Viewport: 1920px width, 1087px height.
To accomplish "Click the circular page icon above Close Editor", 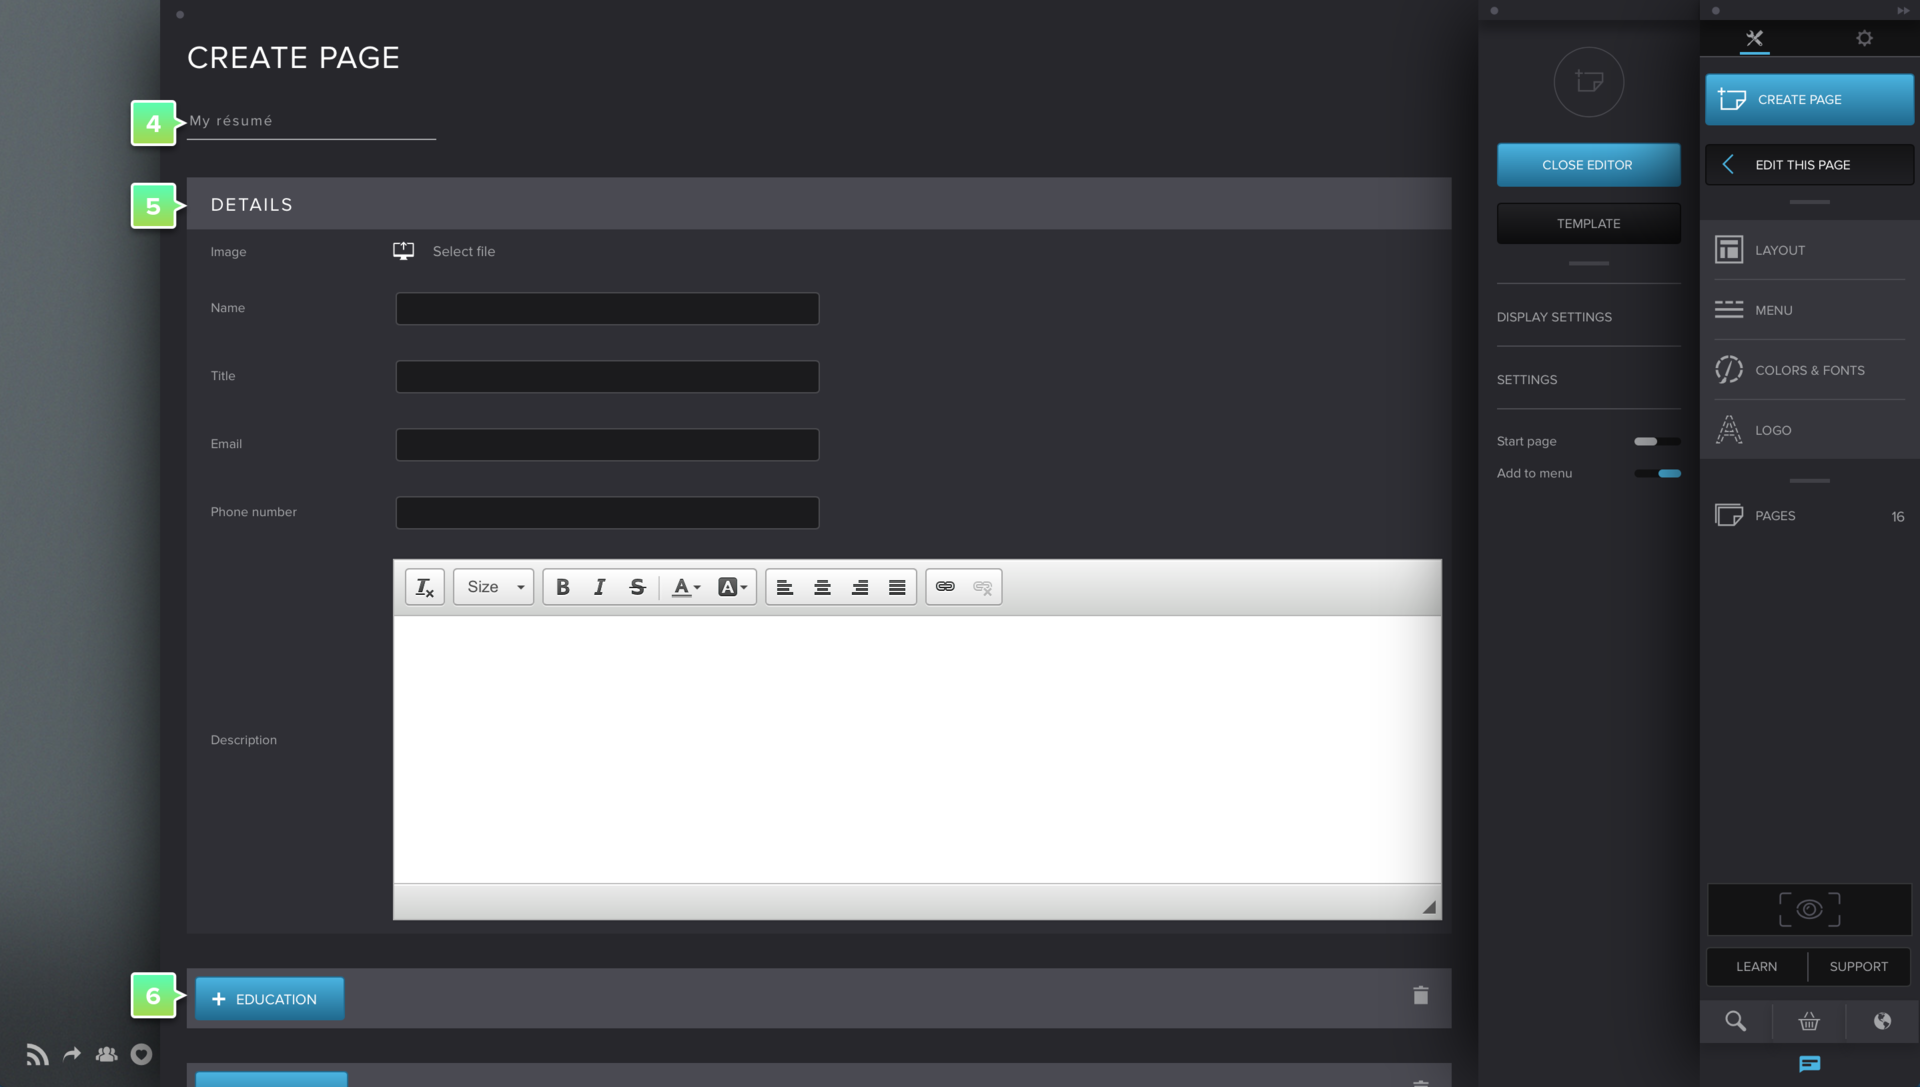I will click(x=1588, y=81).
